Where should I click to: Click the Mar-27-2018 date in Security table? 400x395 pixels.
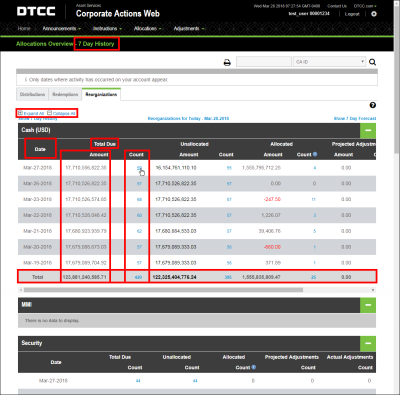click(x=53, y=381)
